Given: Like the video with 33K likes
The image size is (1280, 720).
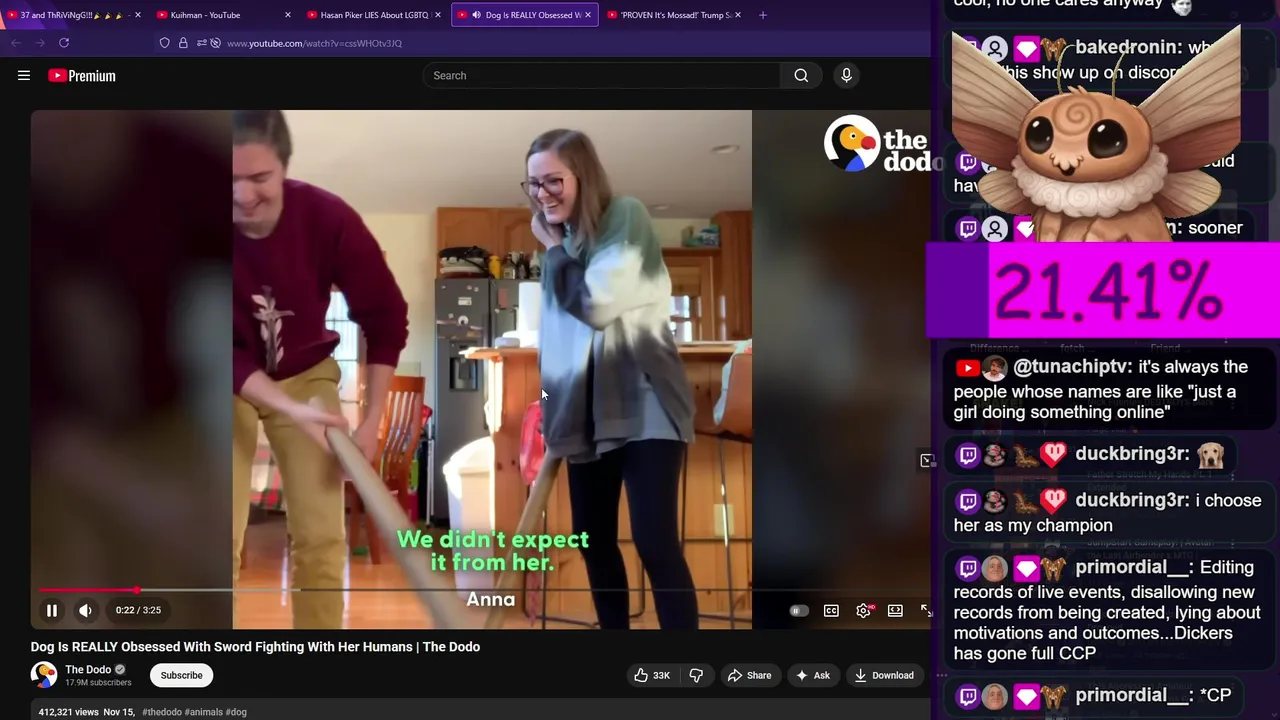Looking at the screenshot, I should pyautogui.click(x=651, y=676).
